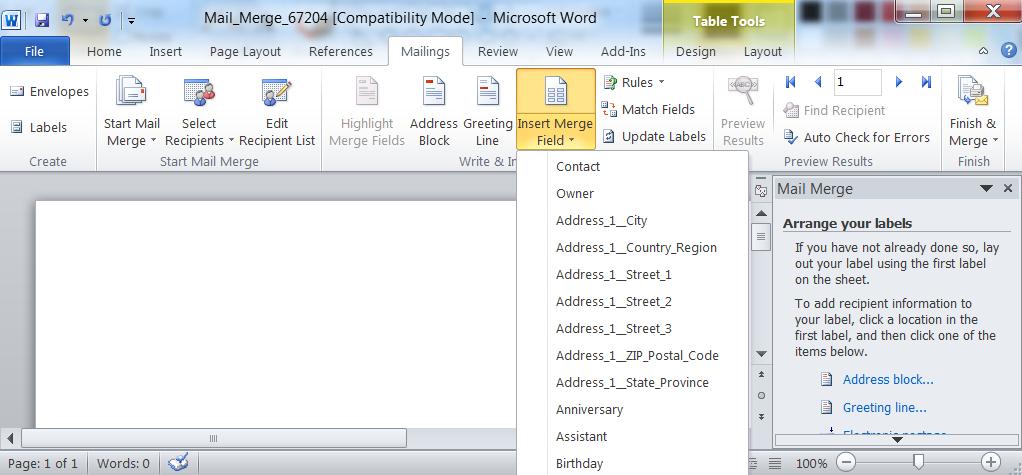Open Table Tools Design tab
Image resolution: width=1022 pixels, height=475 pixels.
[695, 51]
